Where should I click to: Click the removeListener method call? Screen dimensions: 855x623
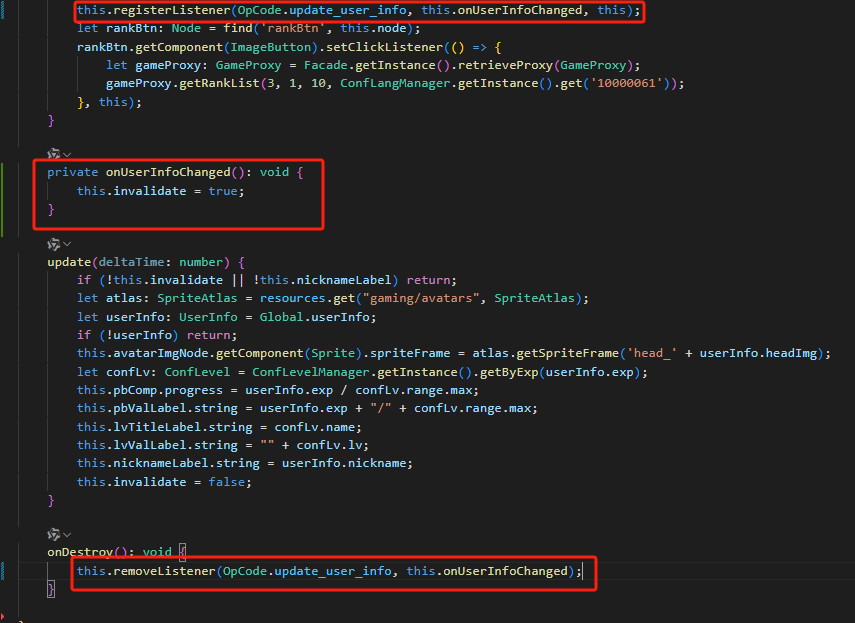click(x=165, y=571)
